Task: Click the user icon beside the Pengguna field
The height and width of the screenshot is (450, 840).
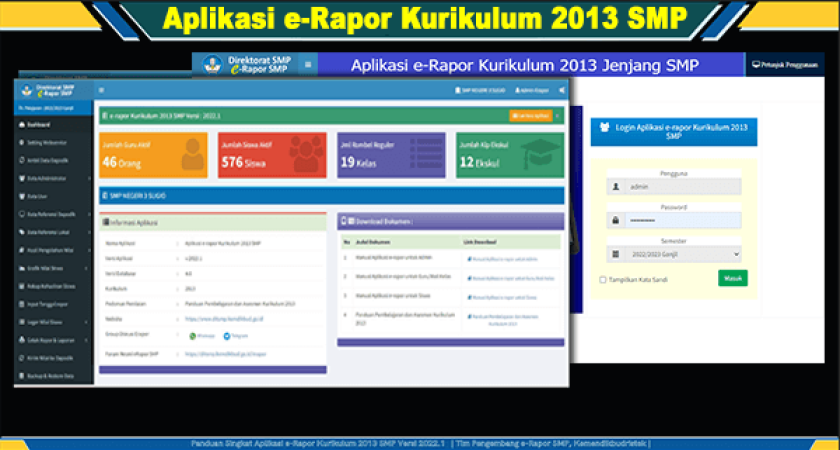Action: (615, 186)
